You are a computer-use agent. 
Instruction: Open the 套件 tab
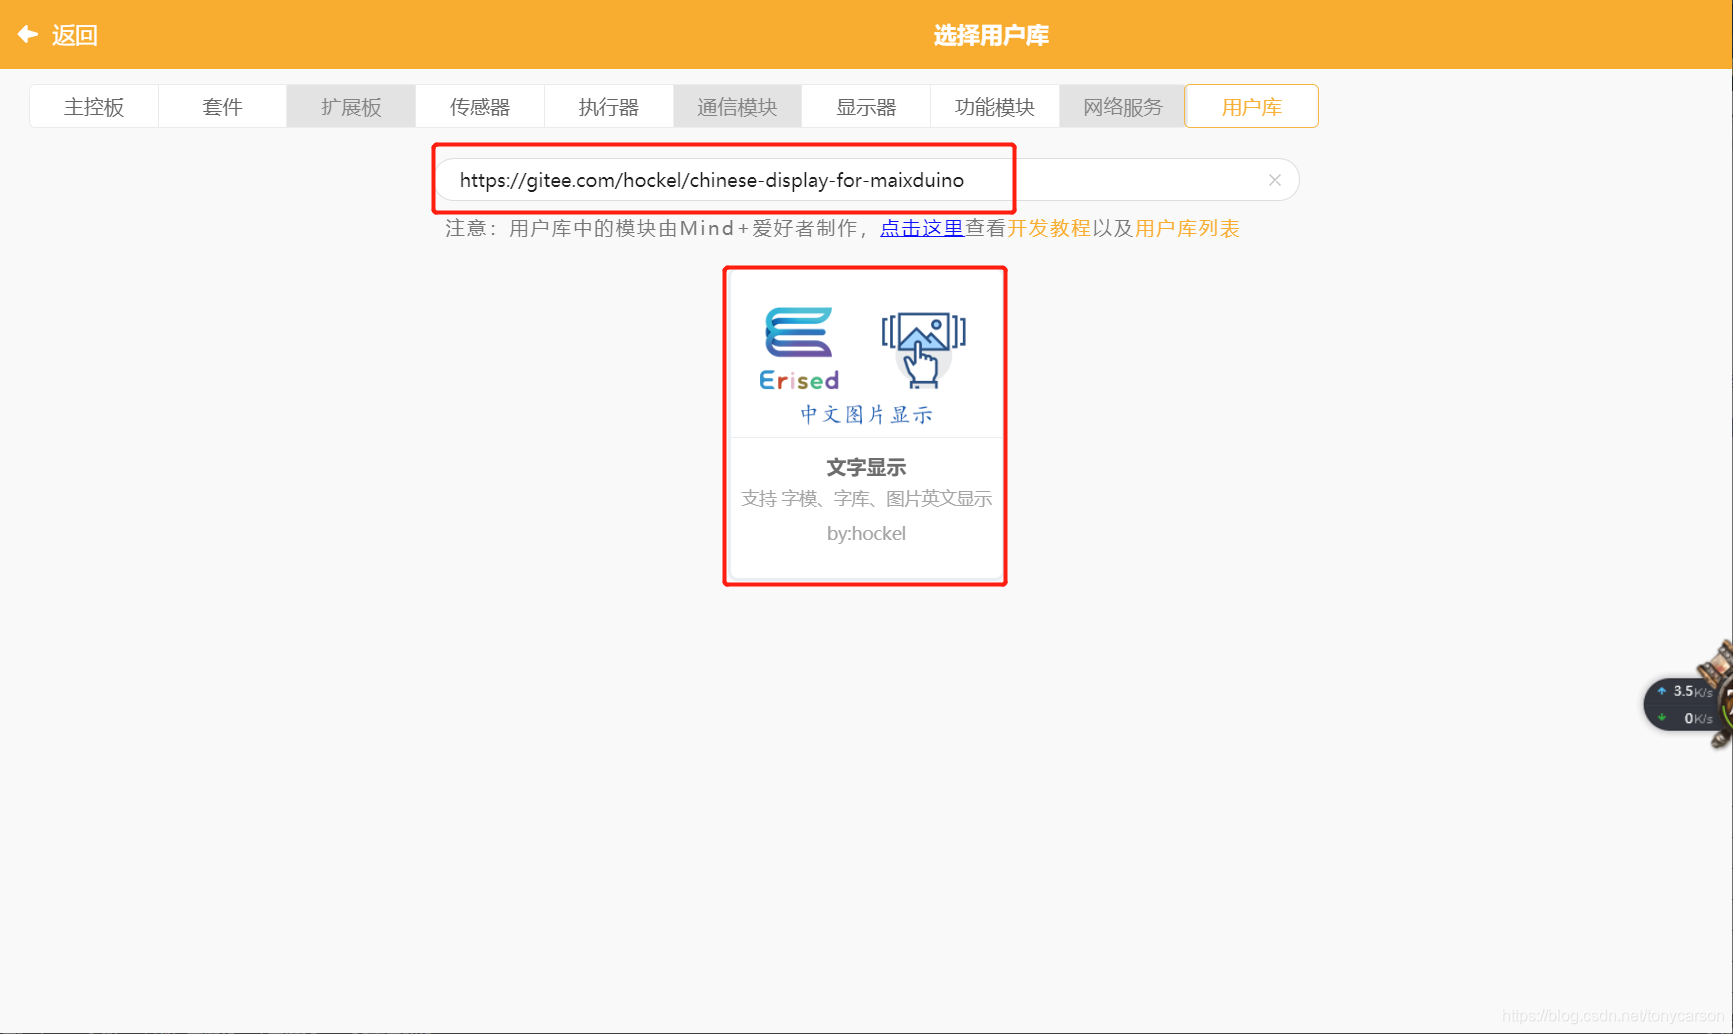pos(222,106)
